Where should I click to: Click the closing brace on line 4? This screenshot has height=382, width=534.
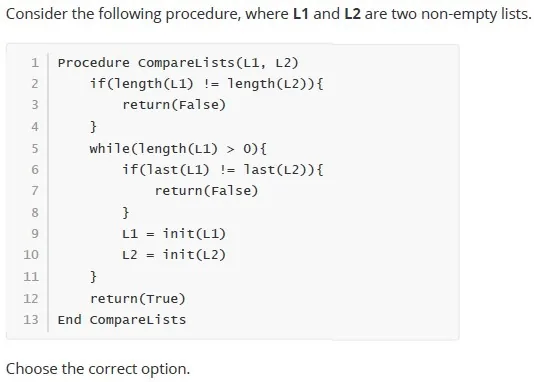(x=93, y=127)
